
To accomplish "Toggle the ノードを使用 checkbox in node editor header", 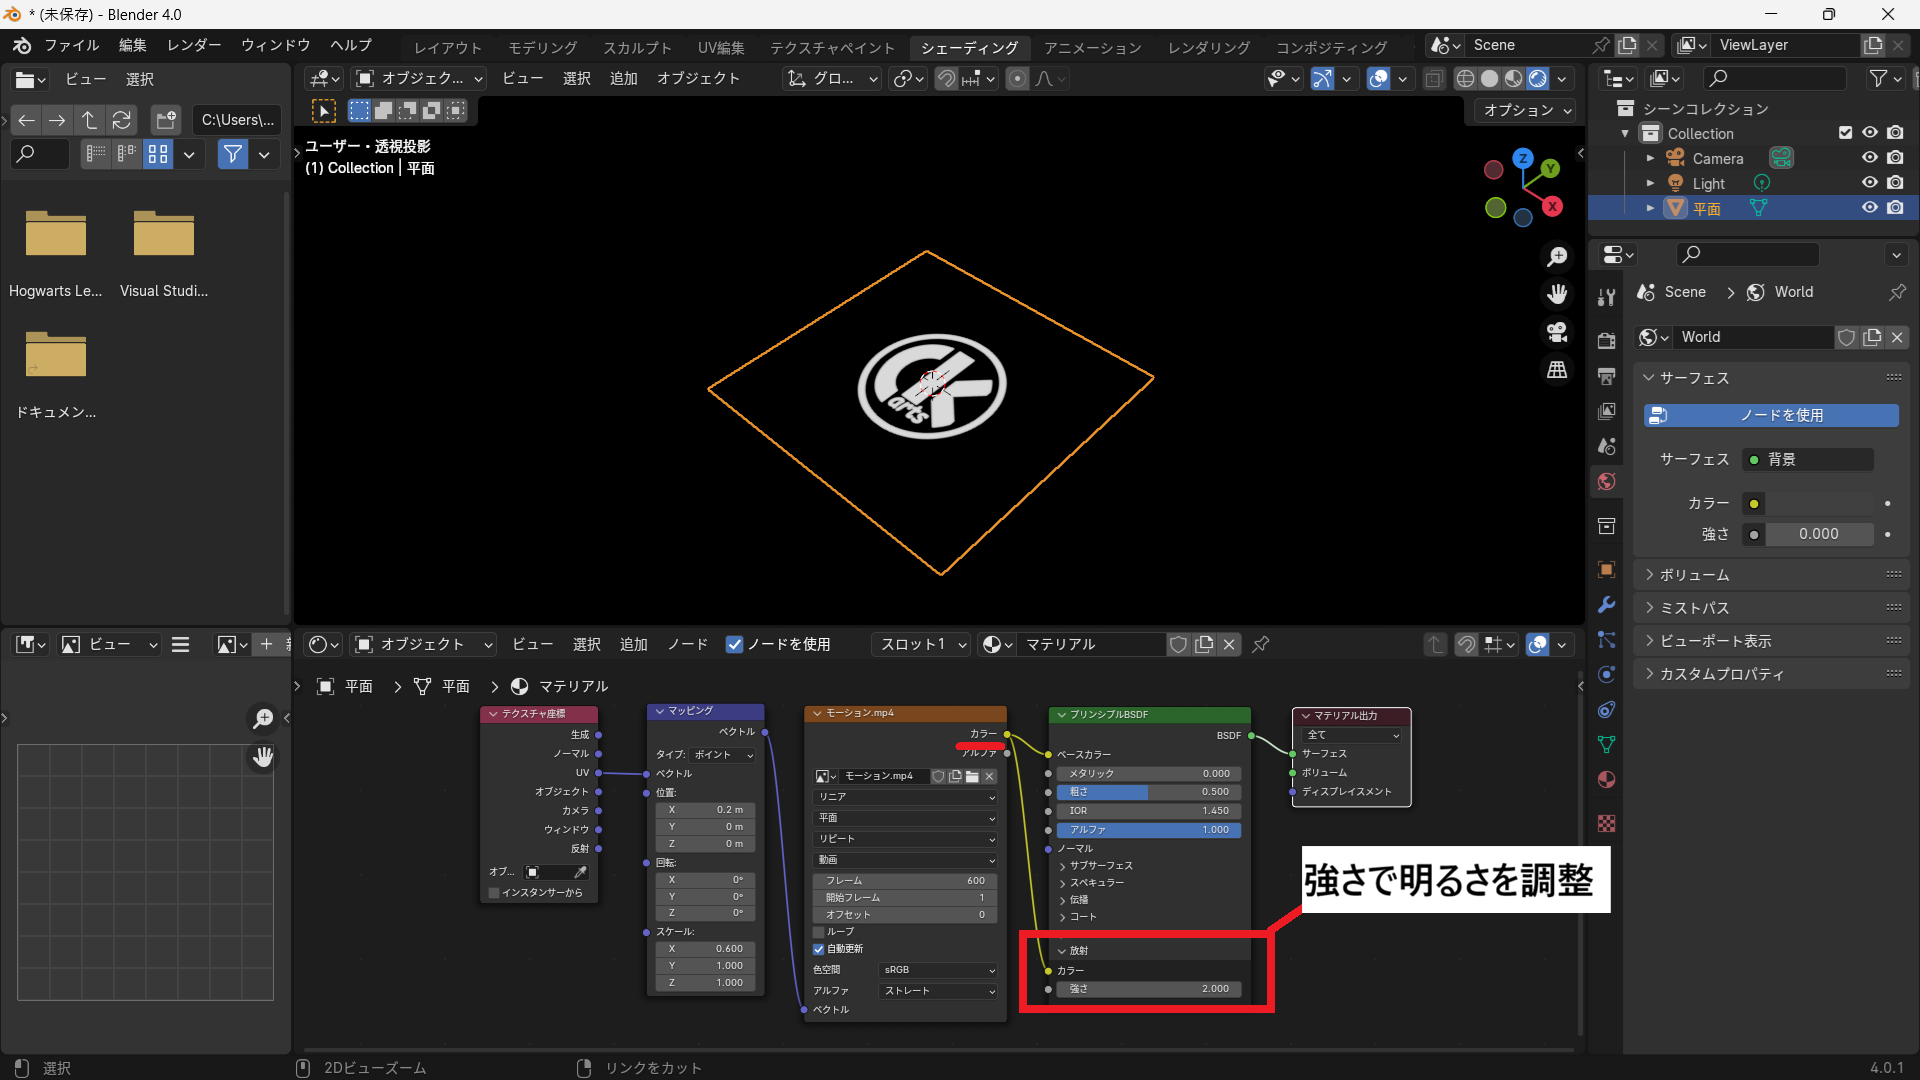I will (735, 645).
